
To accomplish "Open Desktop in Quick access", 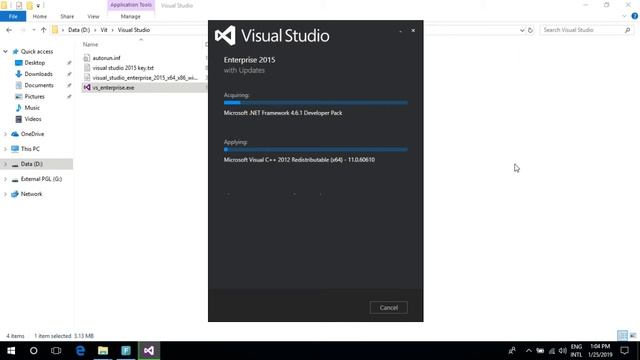I will [35, 63].
